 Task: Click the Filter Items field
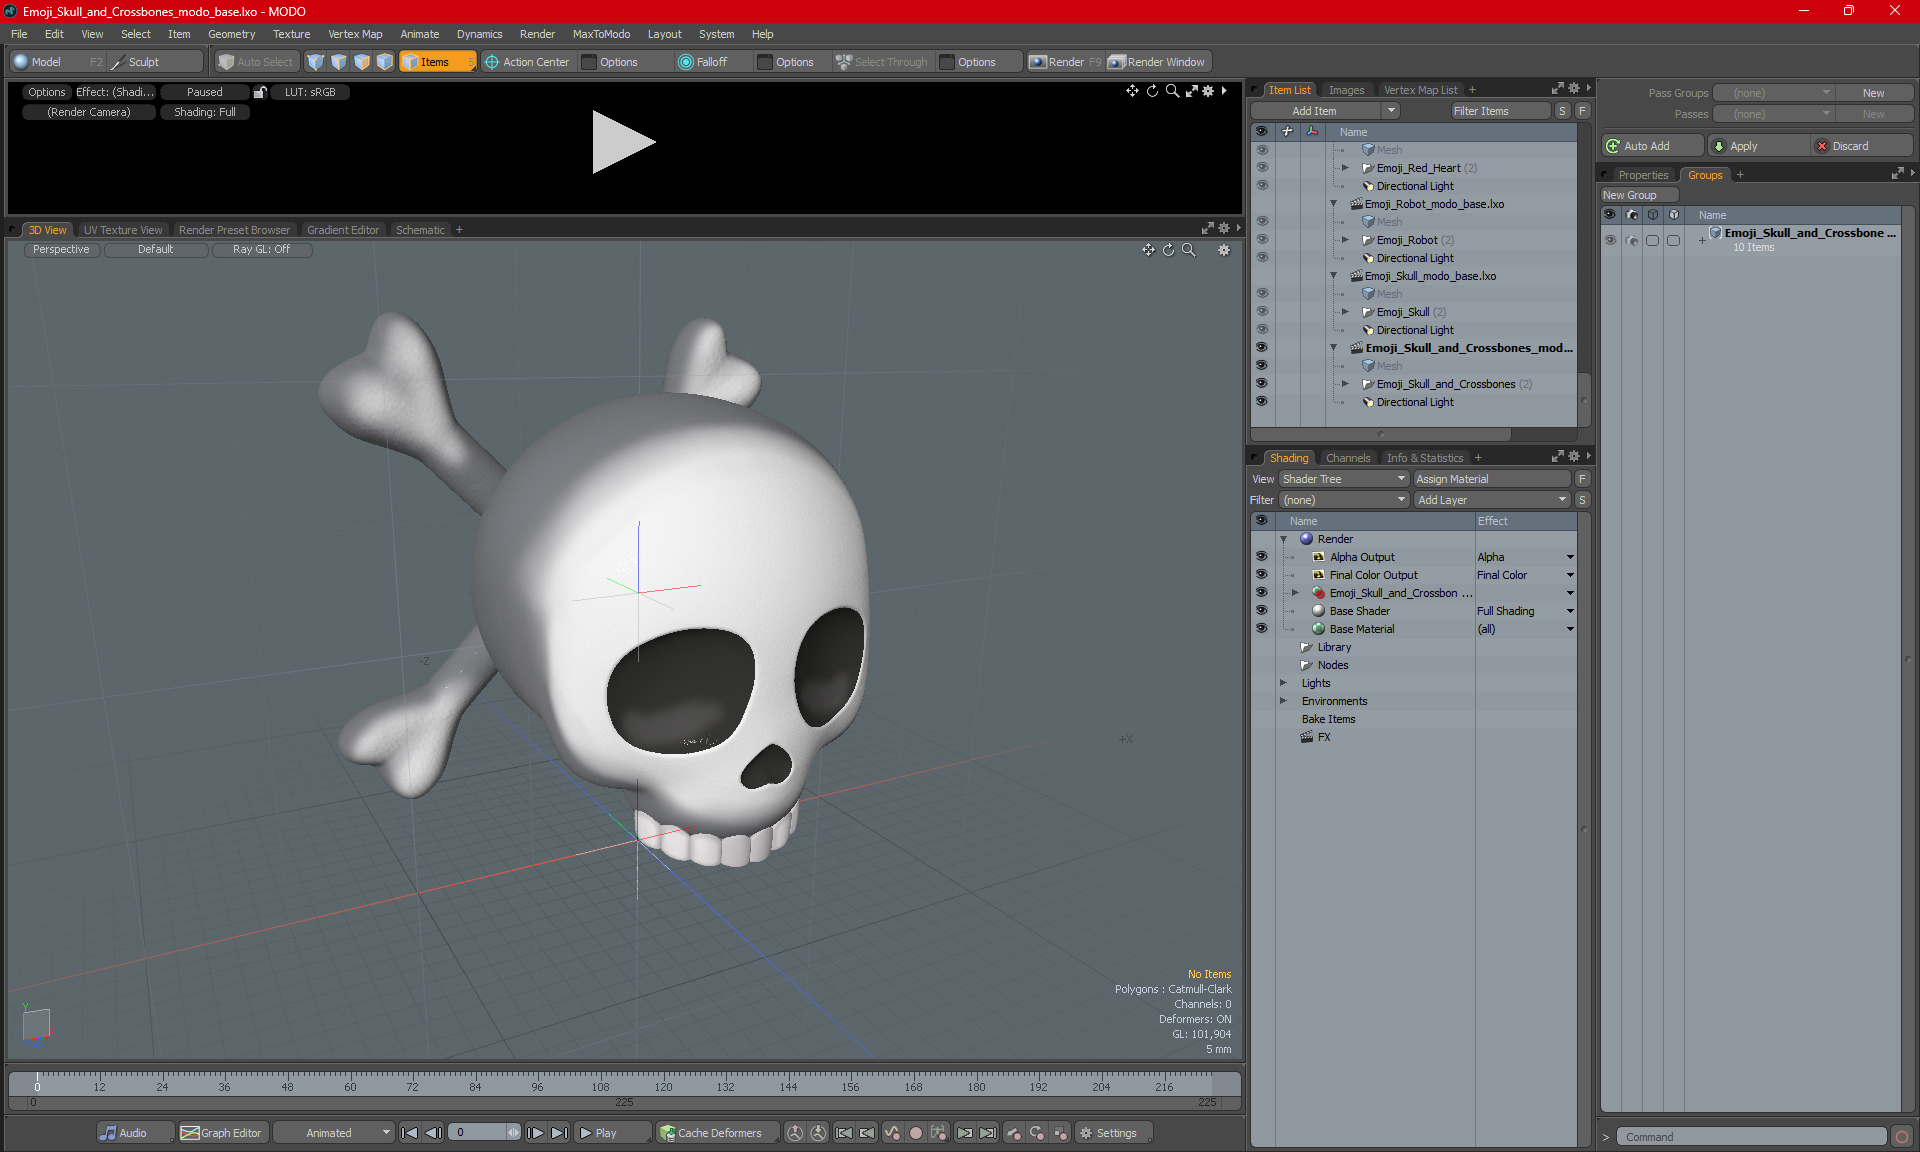point(1501,111)
